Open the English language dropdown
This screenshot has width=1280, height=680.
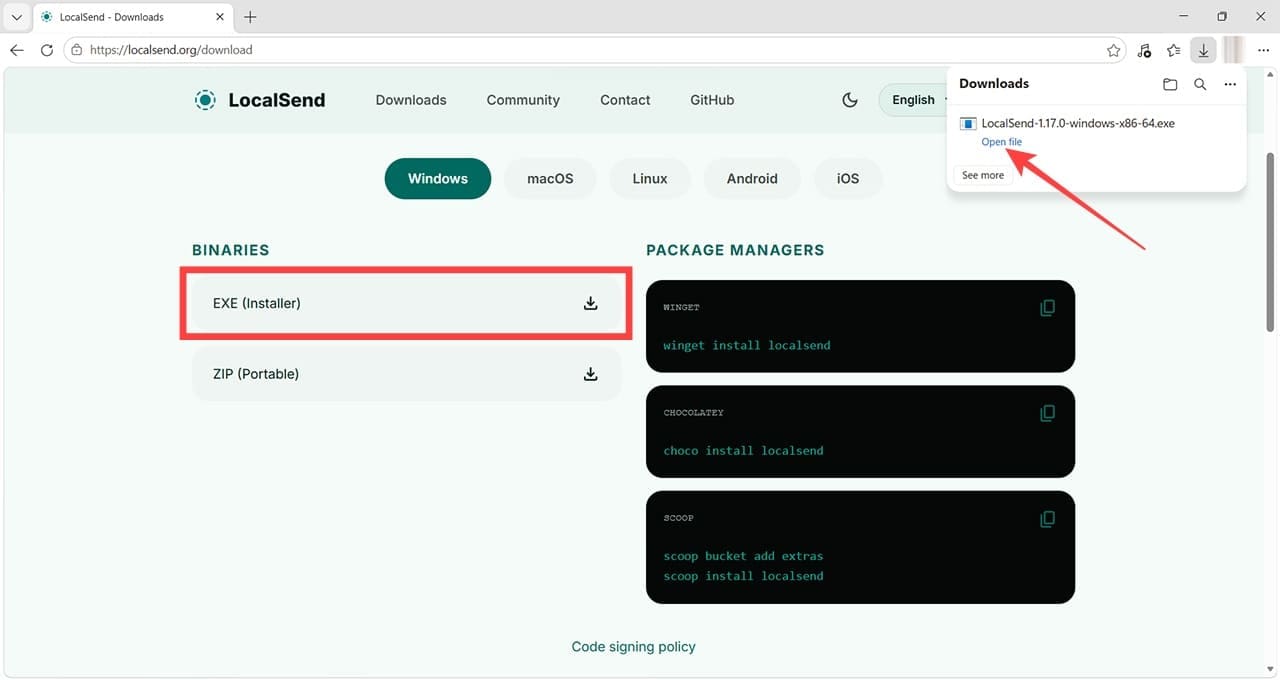[x=913, y=100]
